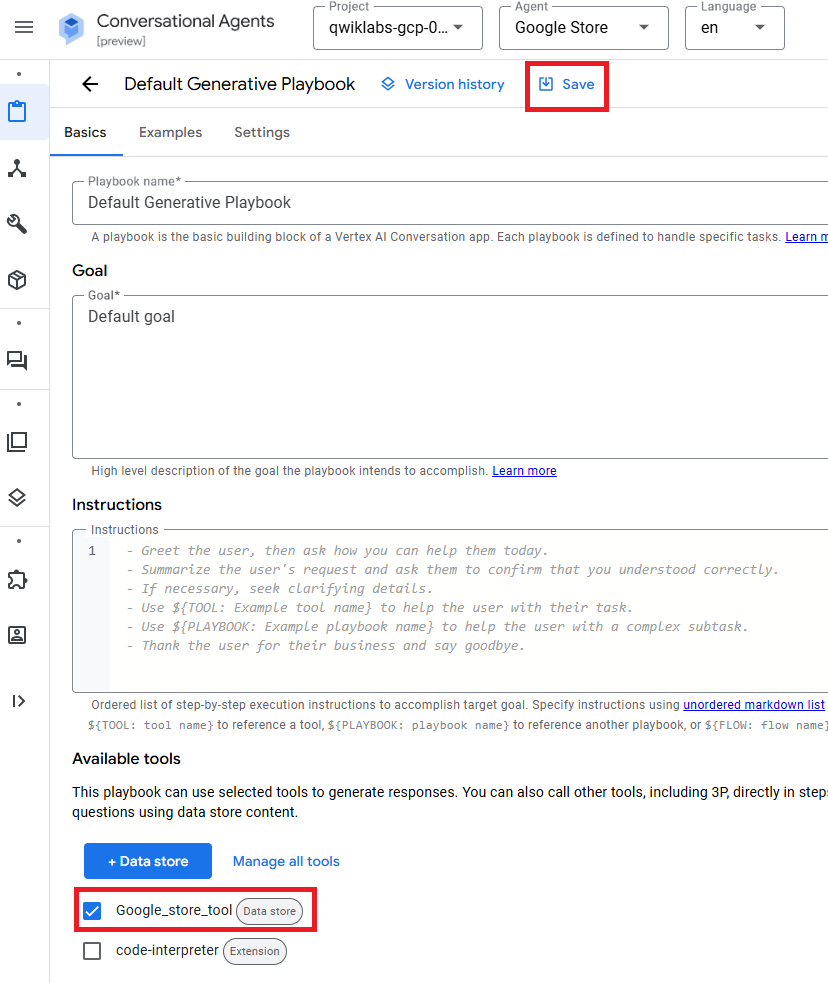Open the Agent Google Store dropdown
Image resolution: width=828 pixels, height=983 pixels.
tap(584, 28)
